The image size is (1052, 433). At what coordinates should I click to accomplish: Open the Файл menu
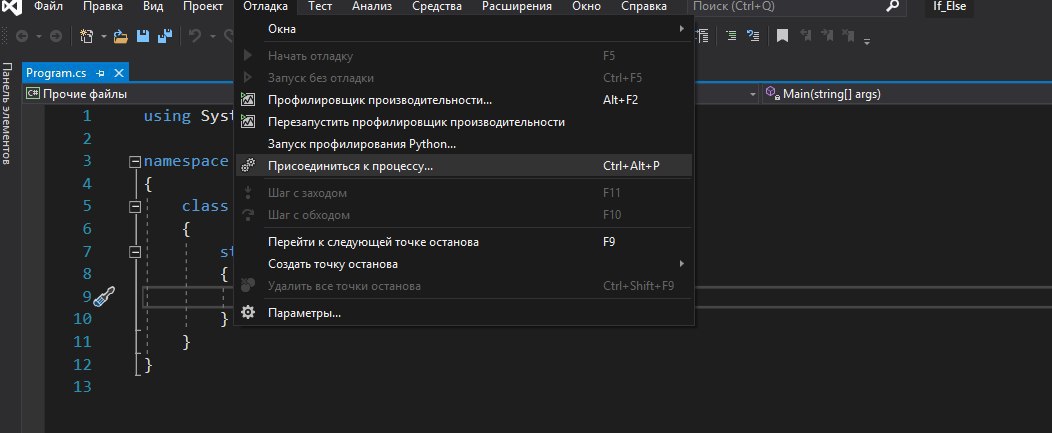48,7
